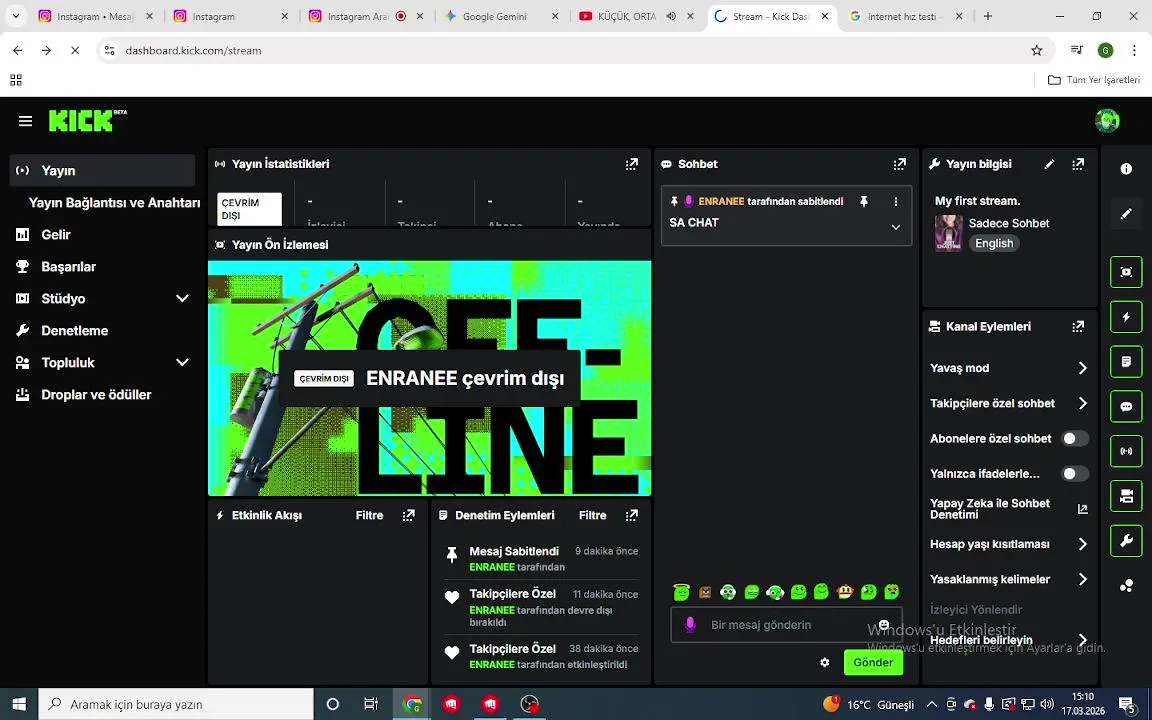
Task: Click the English language tag
Action: (994, 243)
